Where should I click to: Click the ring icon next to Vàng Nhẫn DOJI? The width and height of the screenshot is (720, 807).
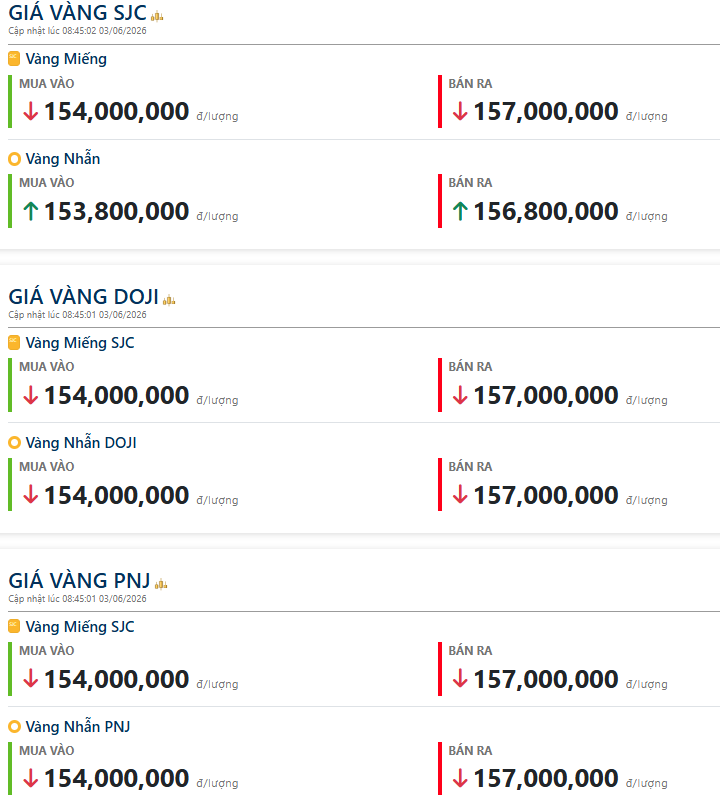click(x=14, y=443)
